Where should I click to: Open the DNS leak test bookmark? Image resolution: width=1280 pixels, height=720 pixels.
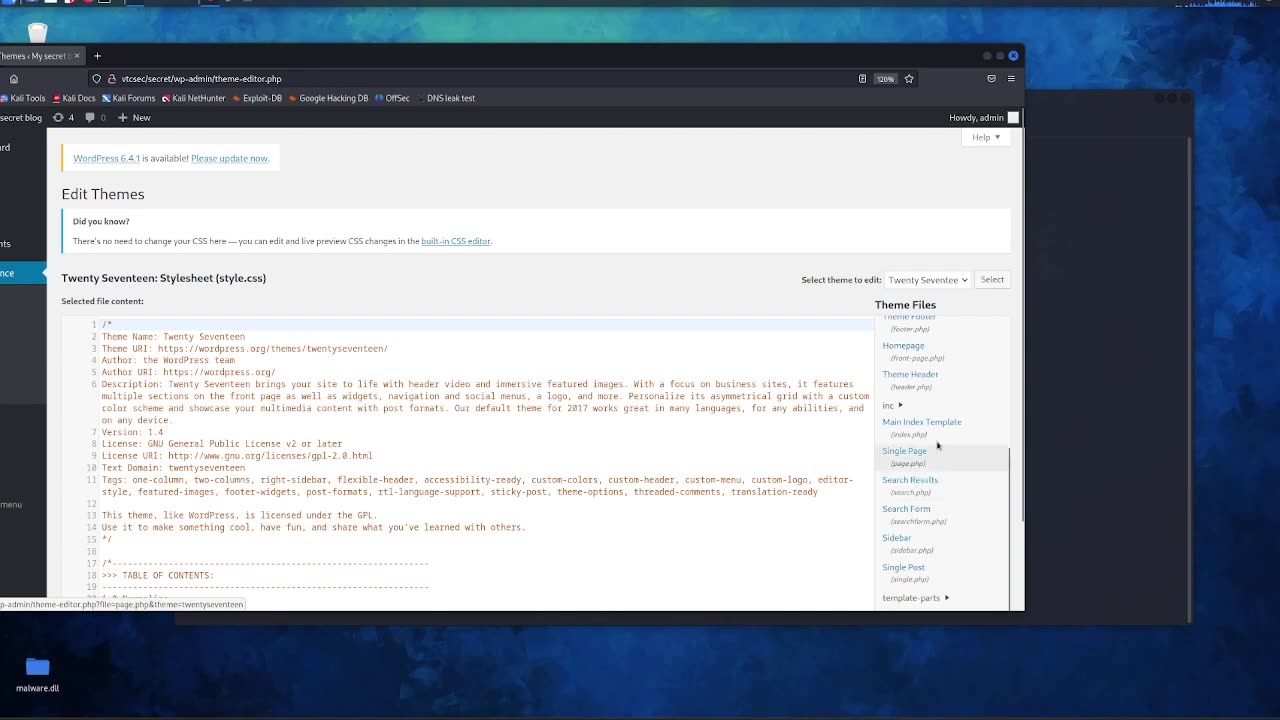(445, 98)
